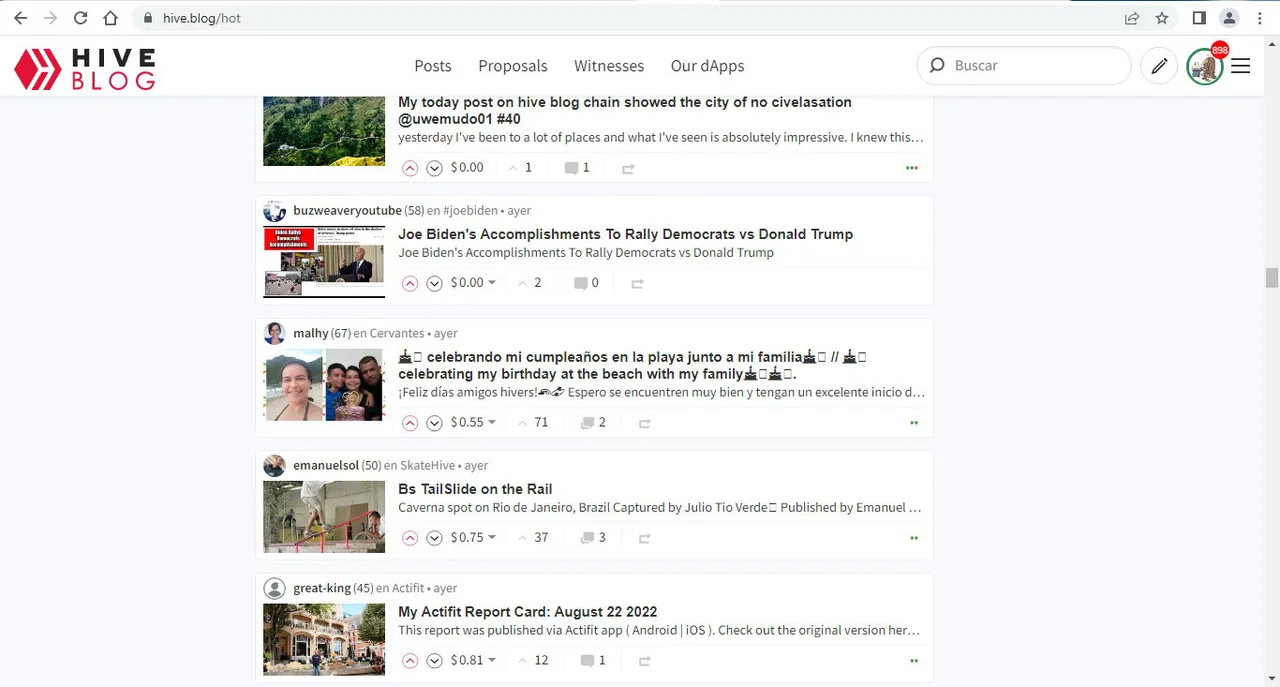Open the Actifit building photo thumbnail
1280x687 pixels.
click(324, 640)
